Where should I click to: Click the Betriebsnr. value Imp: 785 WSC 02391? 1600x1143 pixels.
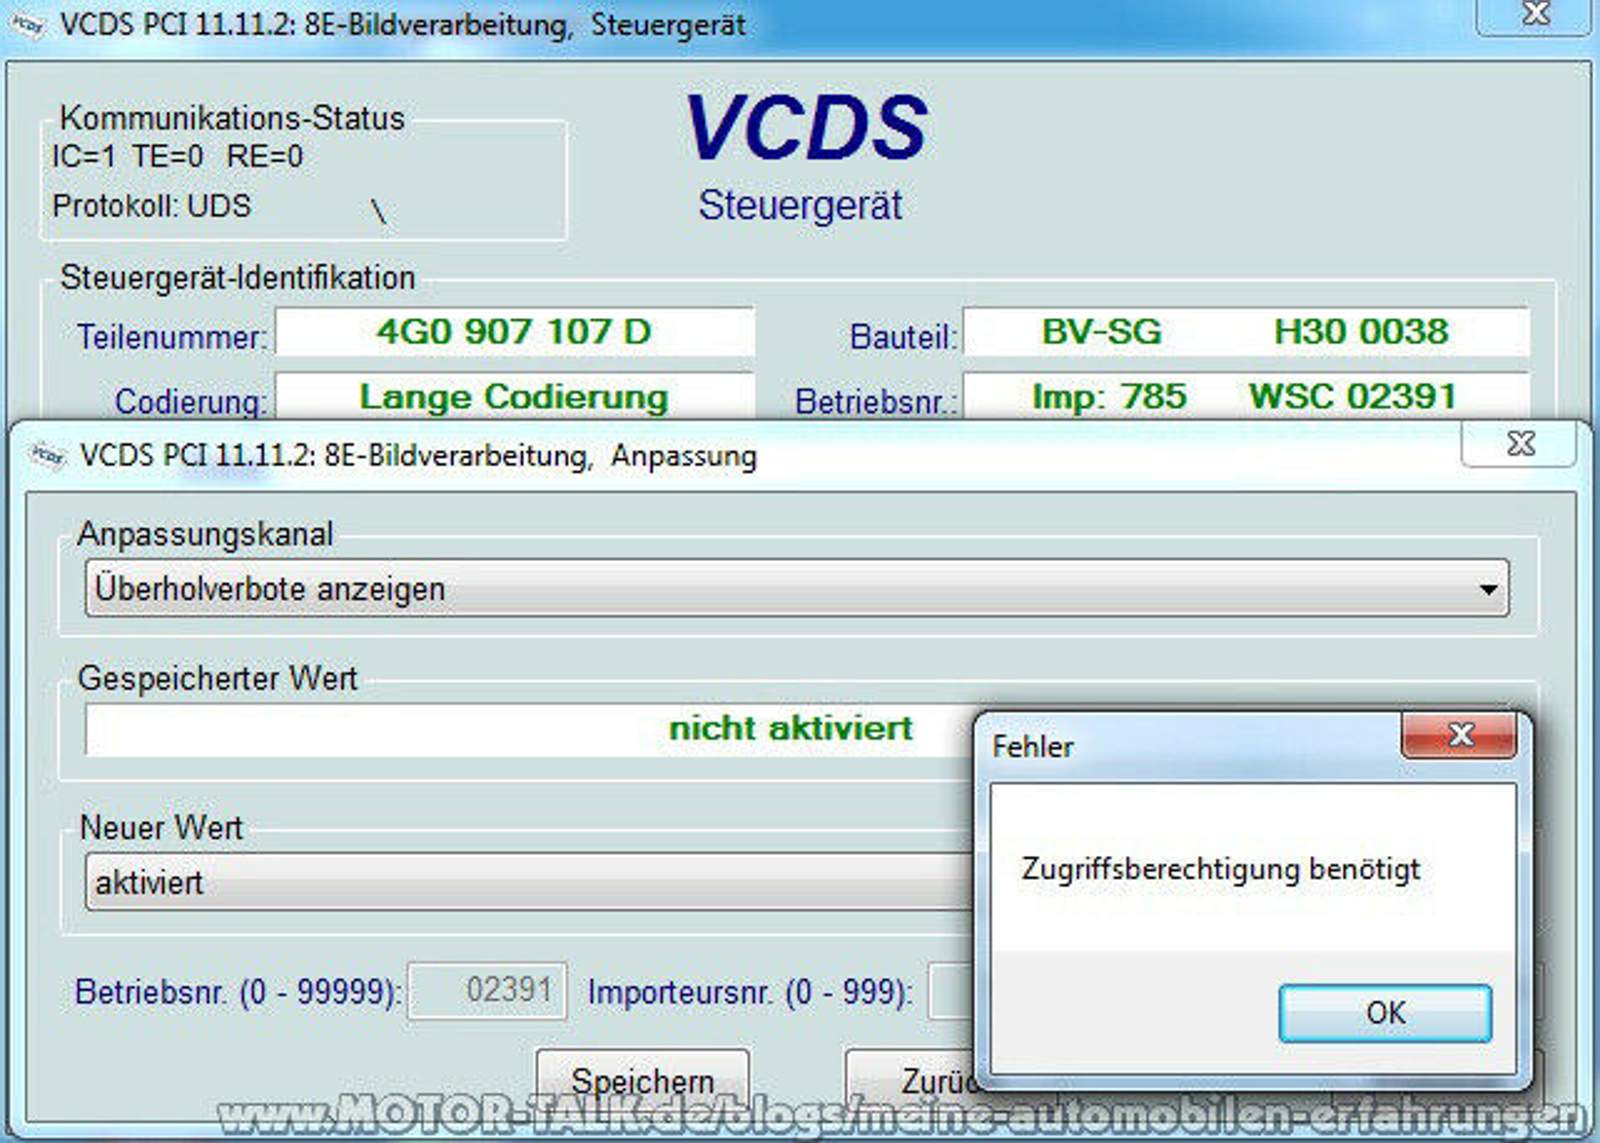(x=1245, y=397)
